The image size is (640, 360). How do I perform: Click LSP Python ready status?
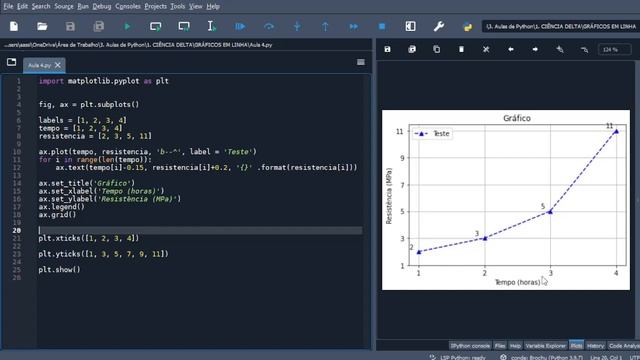pos(458,357)
